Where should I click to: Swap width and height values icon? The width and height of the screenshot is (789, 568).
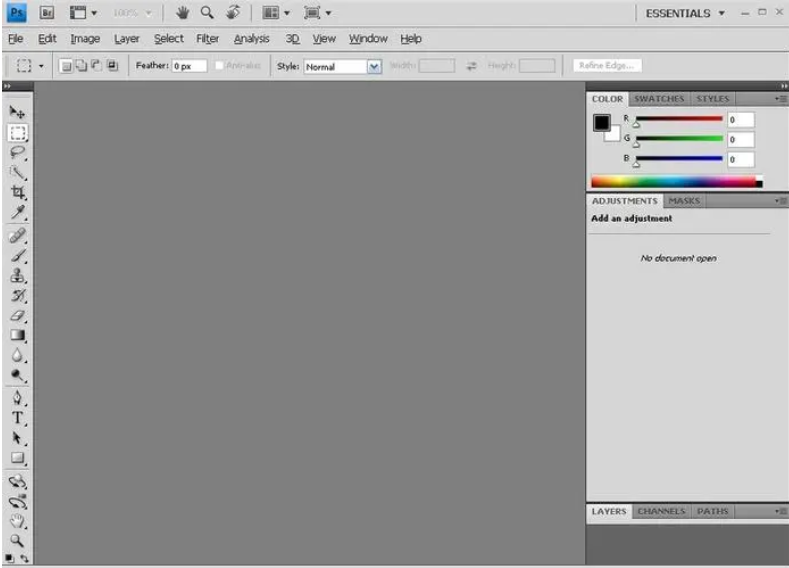pos(471,66)
